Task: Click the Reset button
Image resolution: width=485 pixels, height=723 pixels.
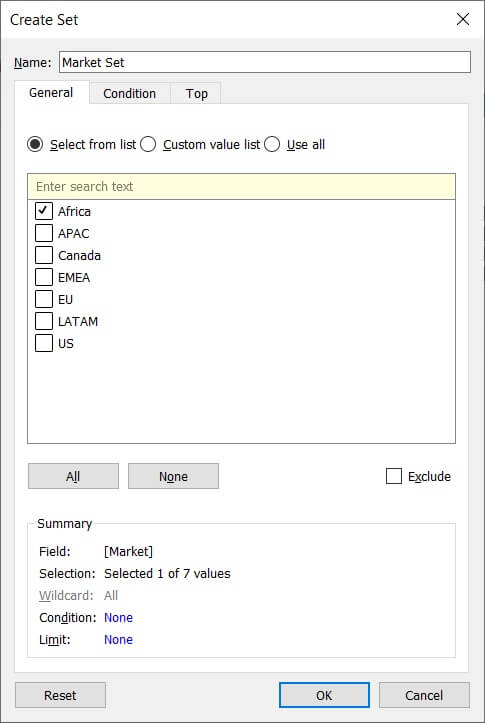Action: (x=60, y=695)
